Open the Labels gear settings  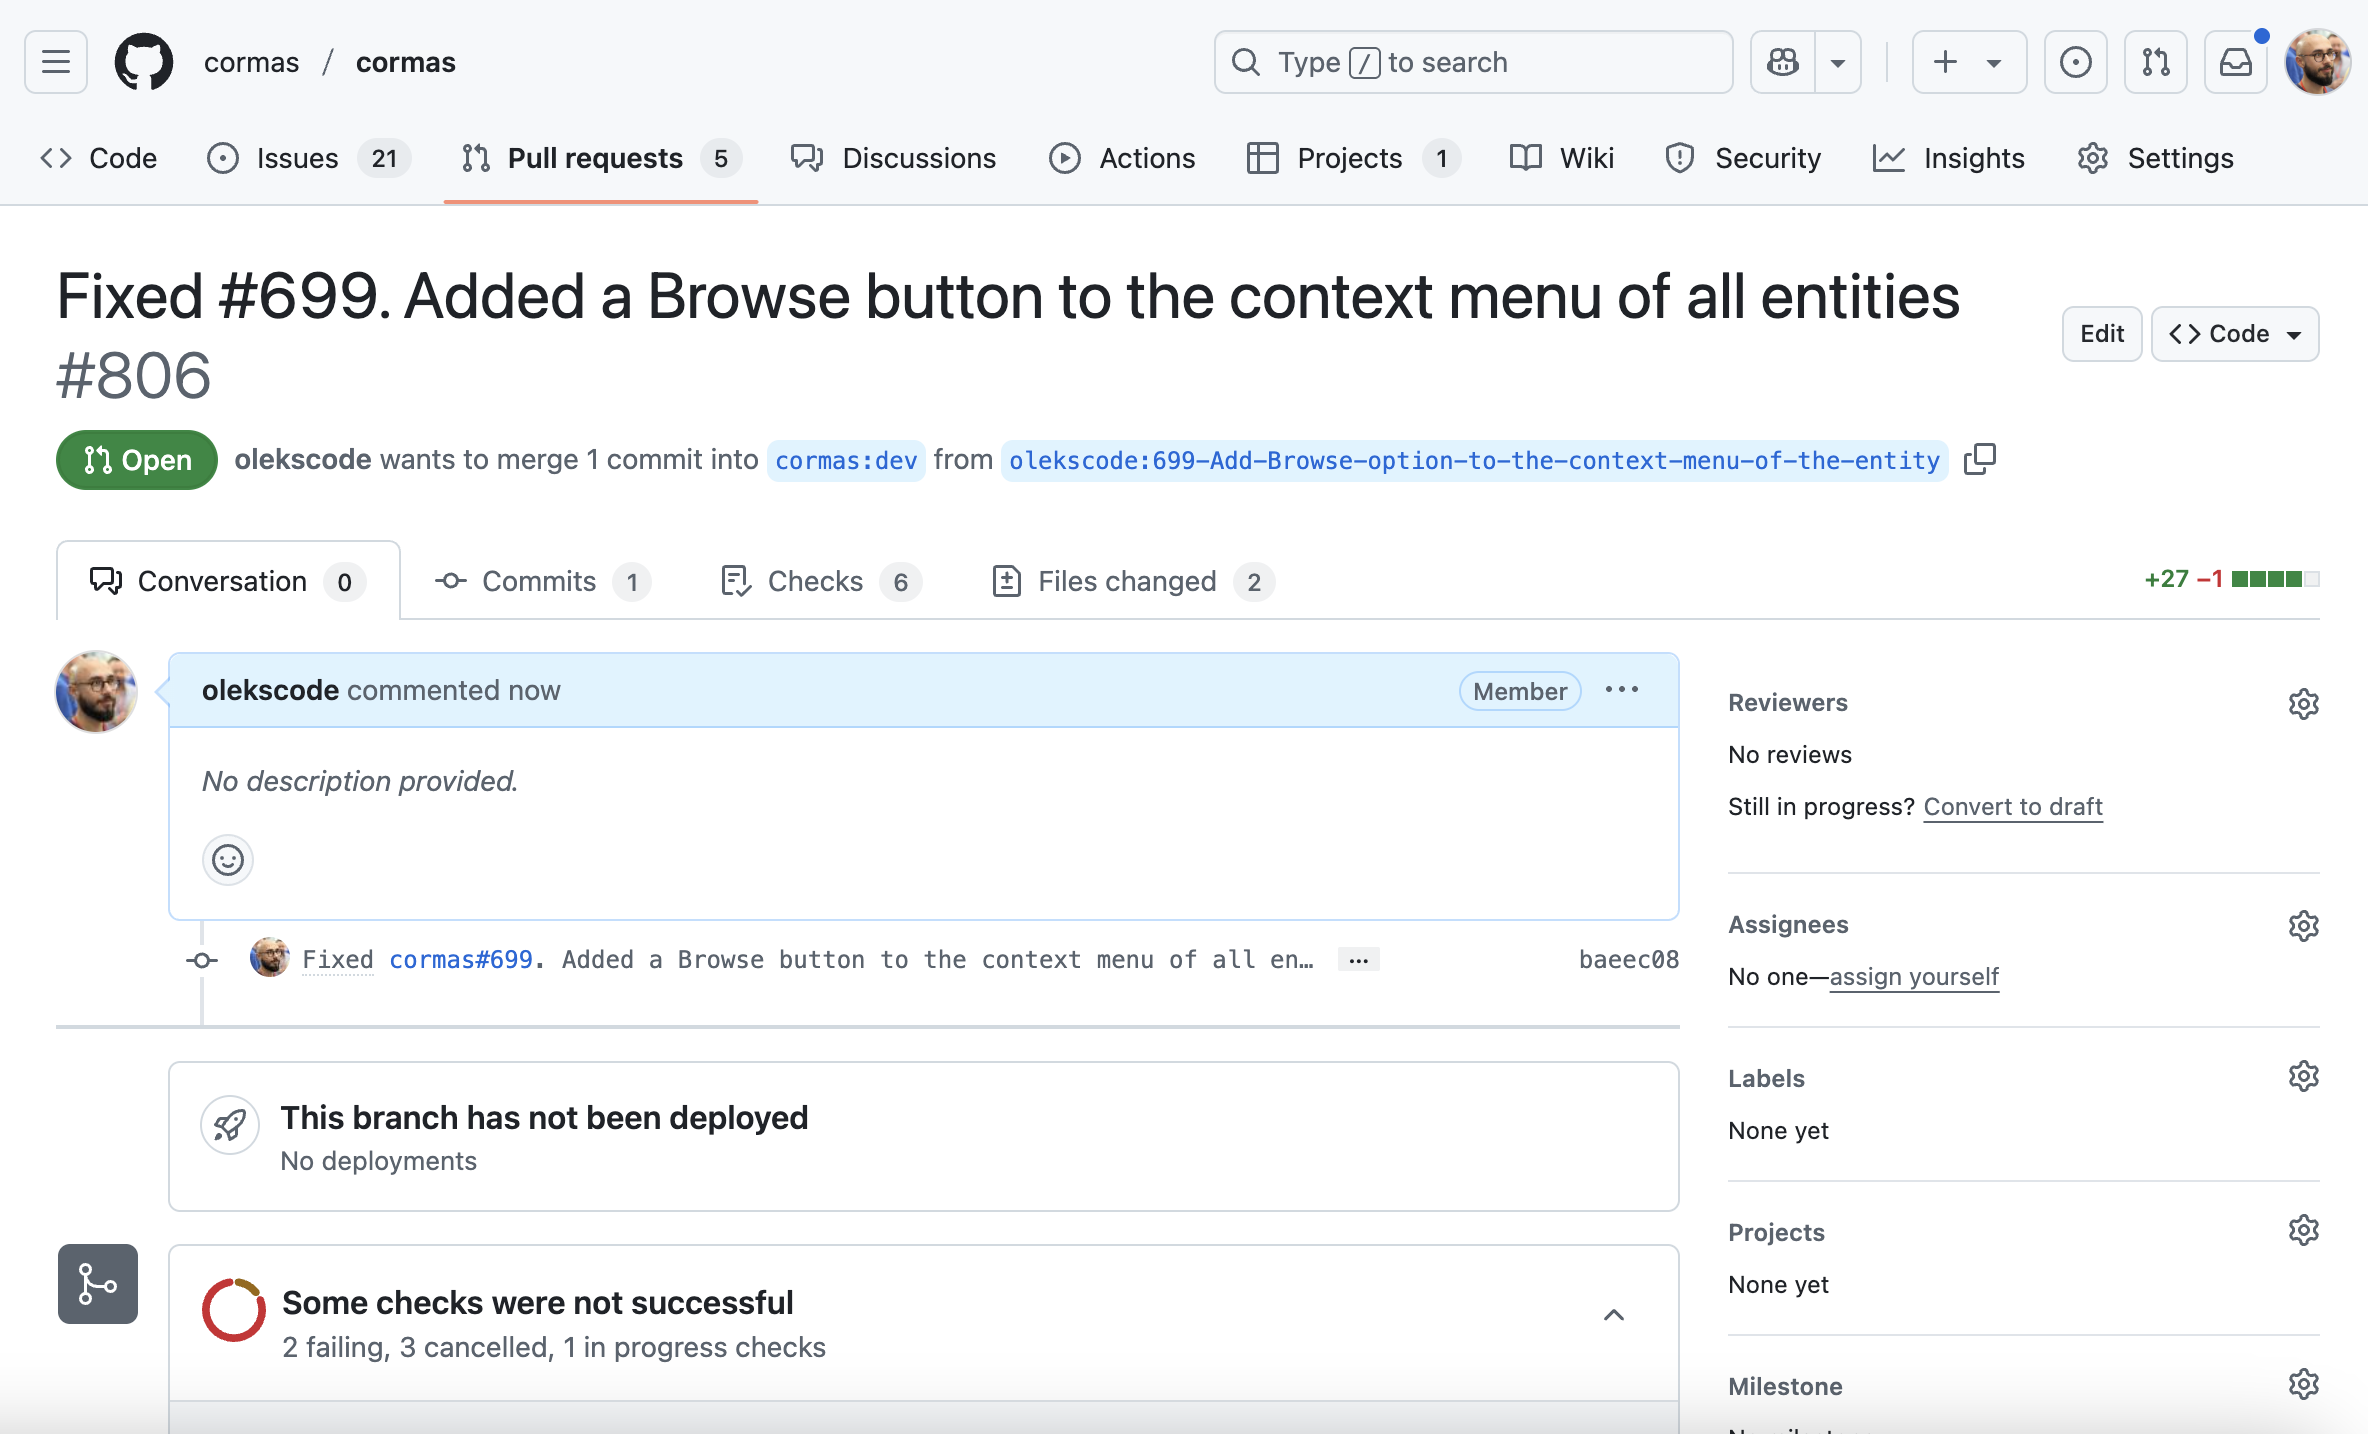2303,1077
